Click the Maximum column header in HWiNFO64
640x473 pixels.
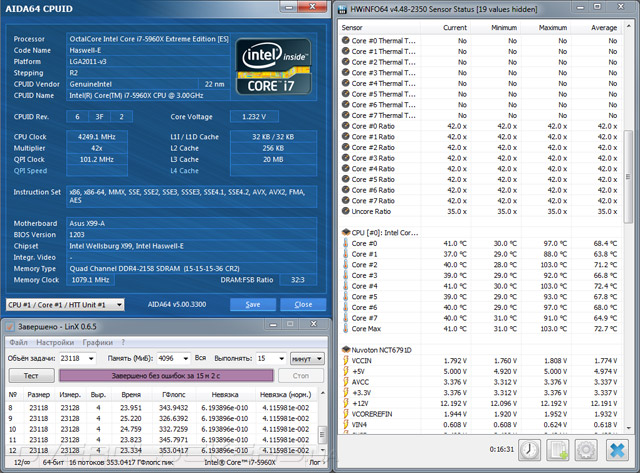coord(545,27)
